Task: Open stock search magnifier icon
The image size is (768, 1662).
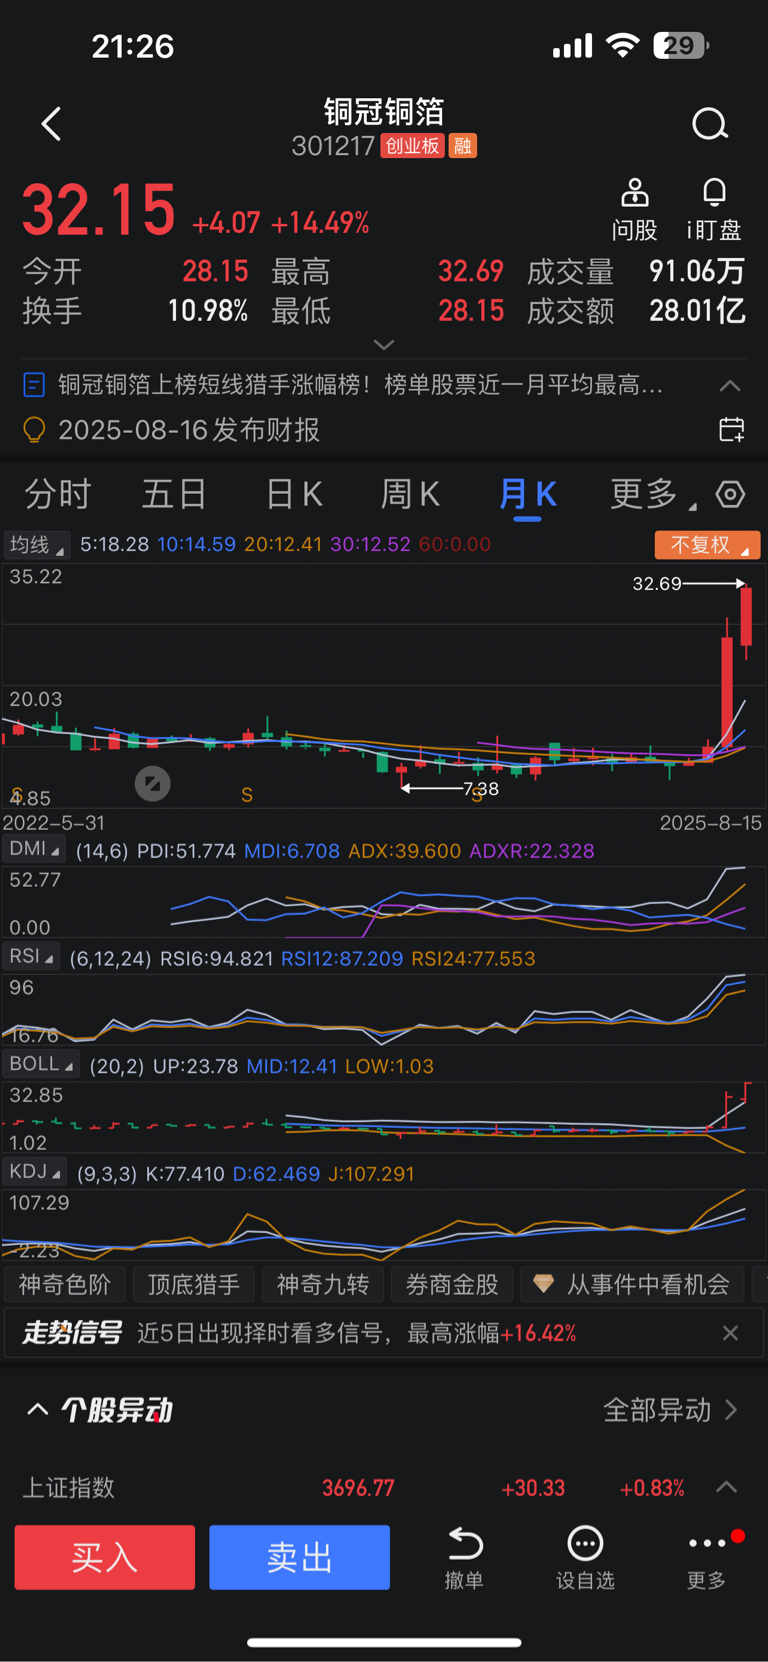Action: point(710,125)
